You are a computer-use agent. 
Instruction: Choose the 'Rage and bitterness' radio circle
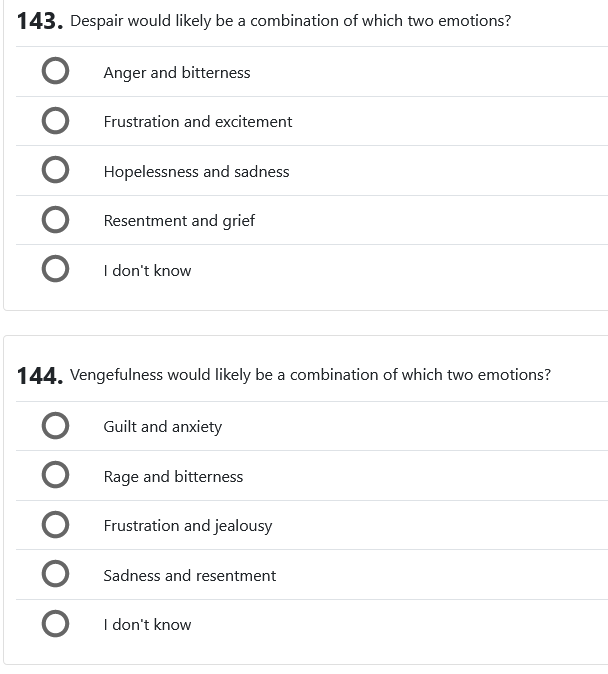click(x=56, y=476)
